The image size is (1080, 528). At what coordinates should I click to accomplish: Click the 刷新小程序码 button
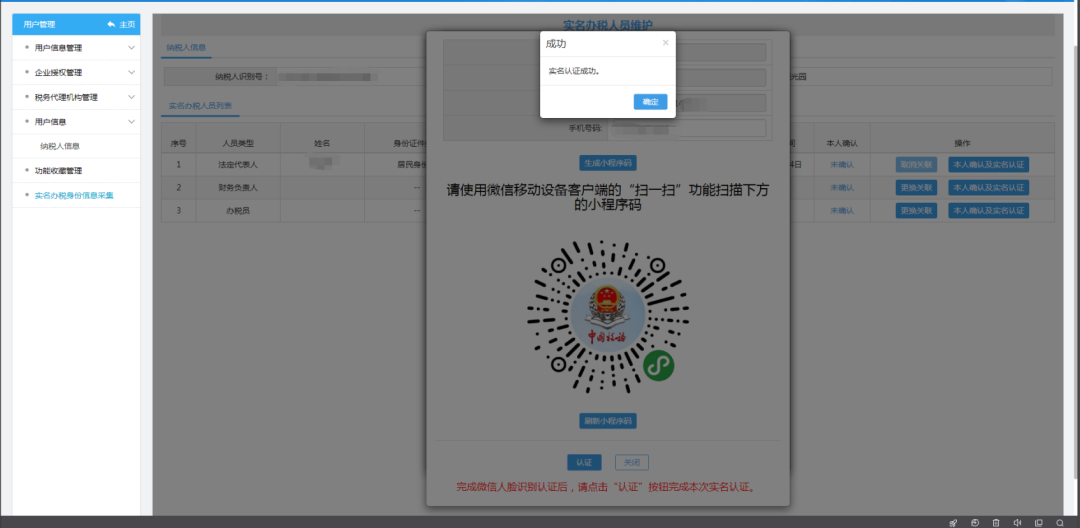608,421
